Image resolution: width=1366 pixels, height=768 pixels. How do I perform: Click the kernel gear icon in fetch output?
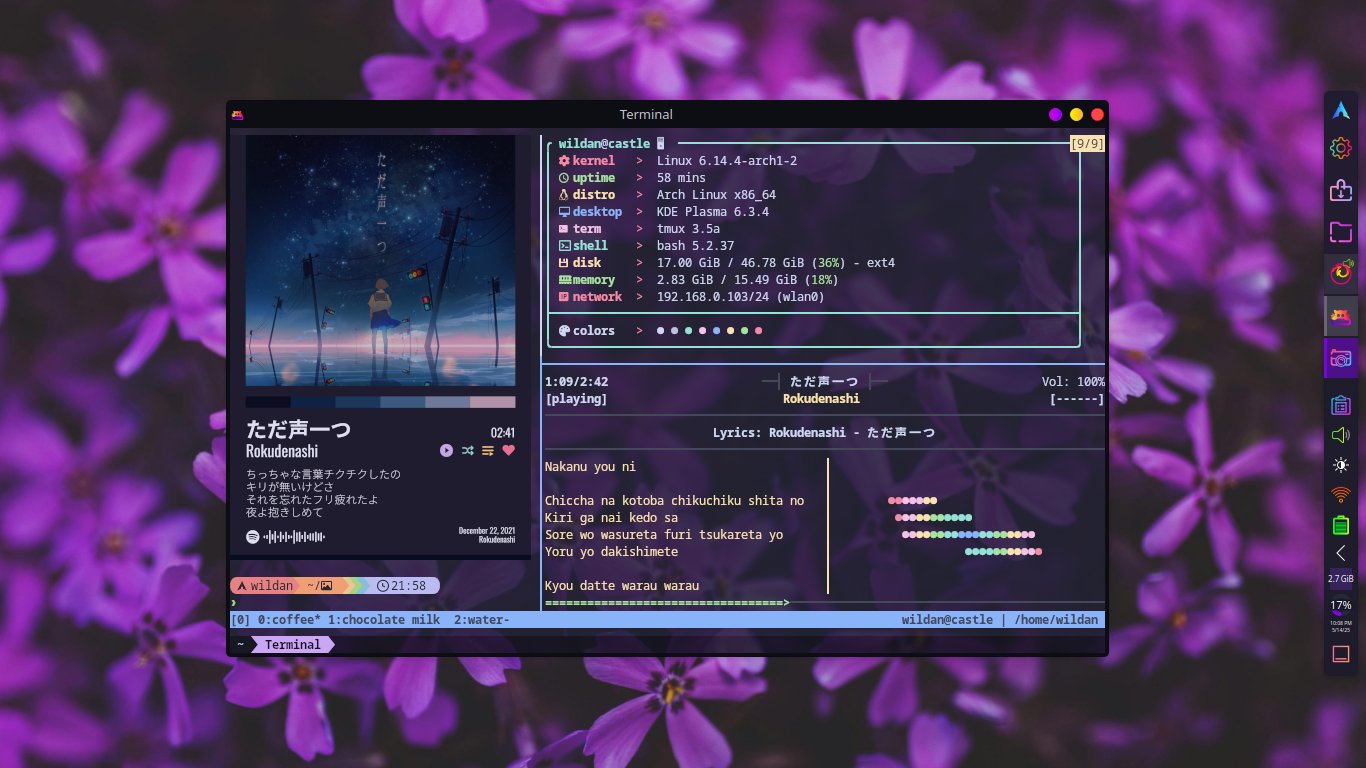pyautogui.click(x=564, y=161)
